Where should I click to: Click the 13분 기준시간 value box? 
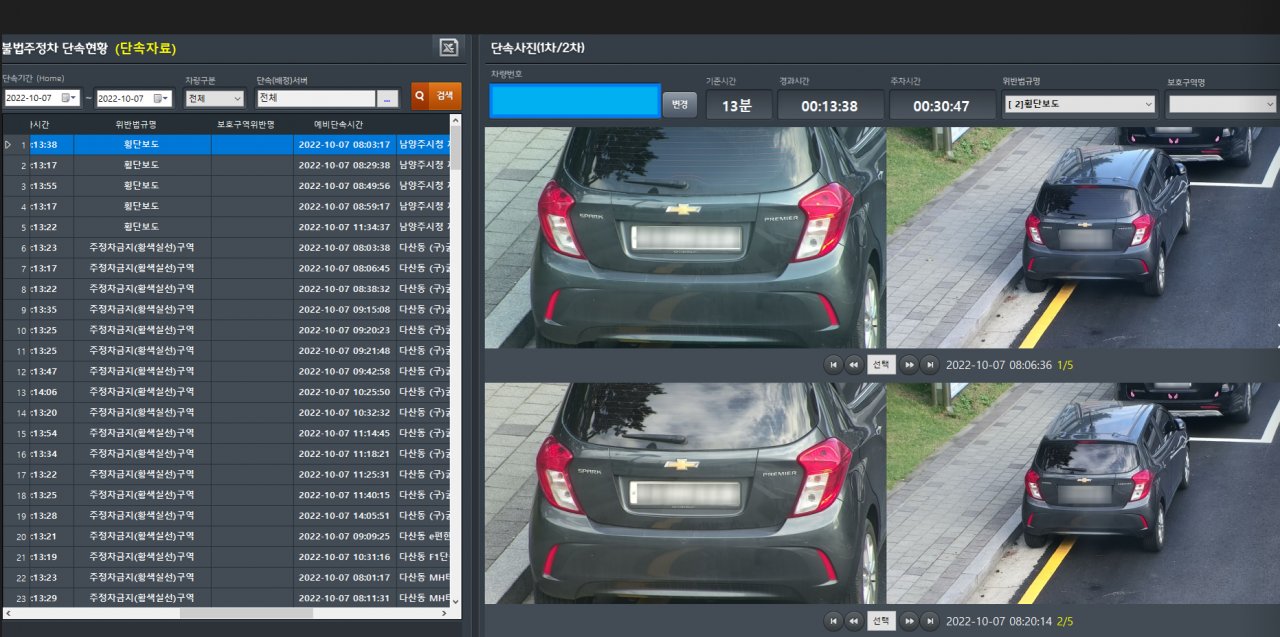tap(739, 105)
